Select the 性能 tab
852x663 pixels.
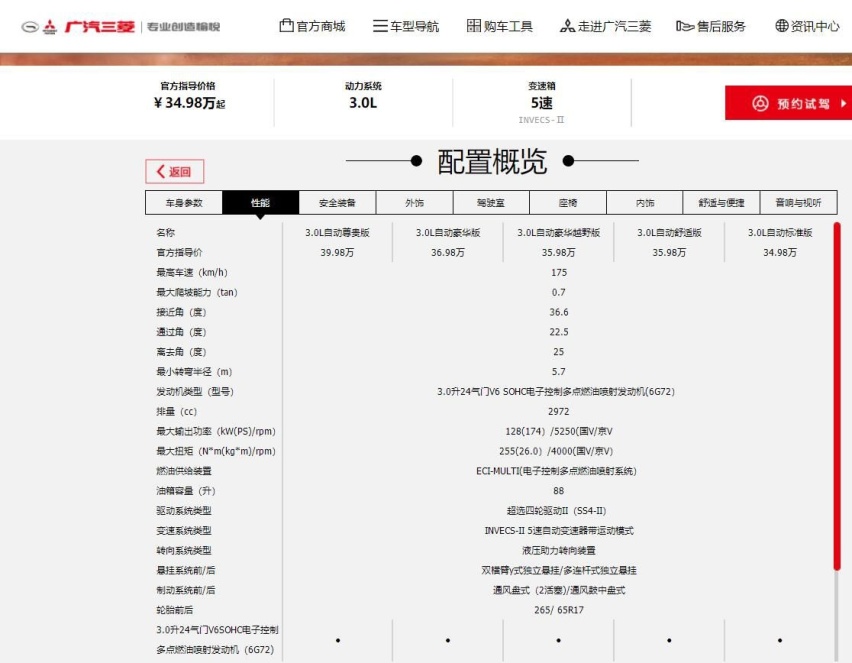coord(260,203)
